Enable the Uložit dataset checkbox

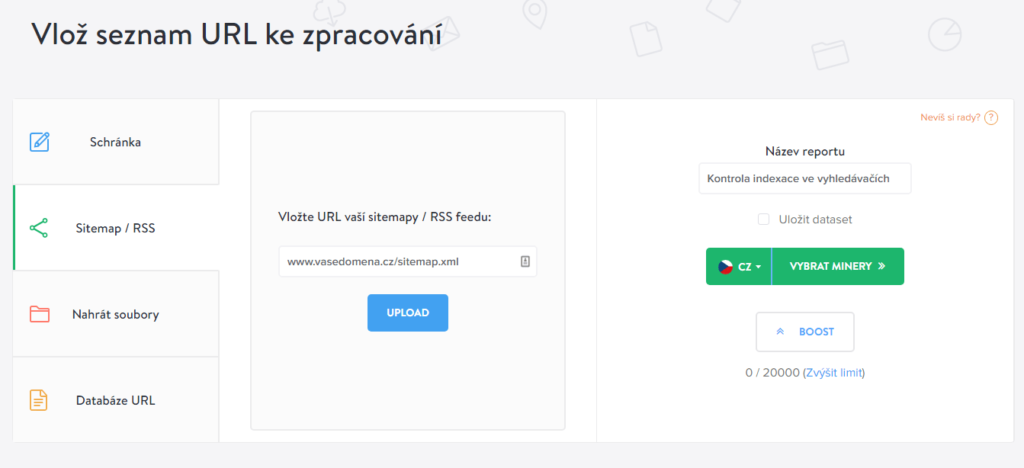click(763, 219)
